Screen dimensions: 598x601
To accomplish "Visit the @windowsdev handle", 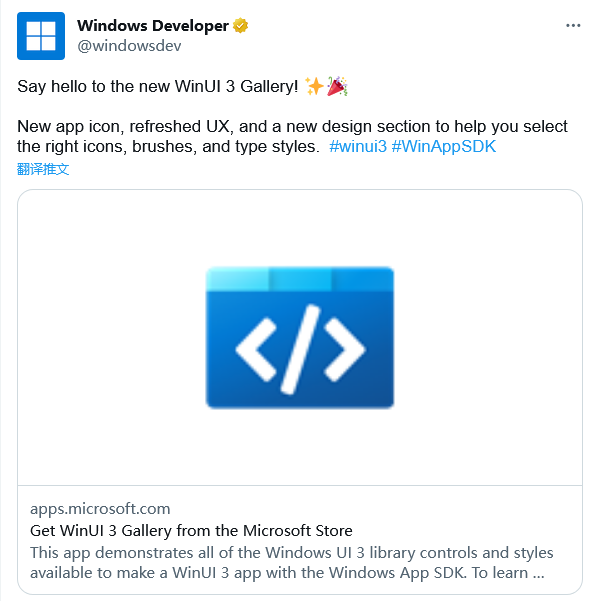I will (129, 46).
